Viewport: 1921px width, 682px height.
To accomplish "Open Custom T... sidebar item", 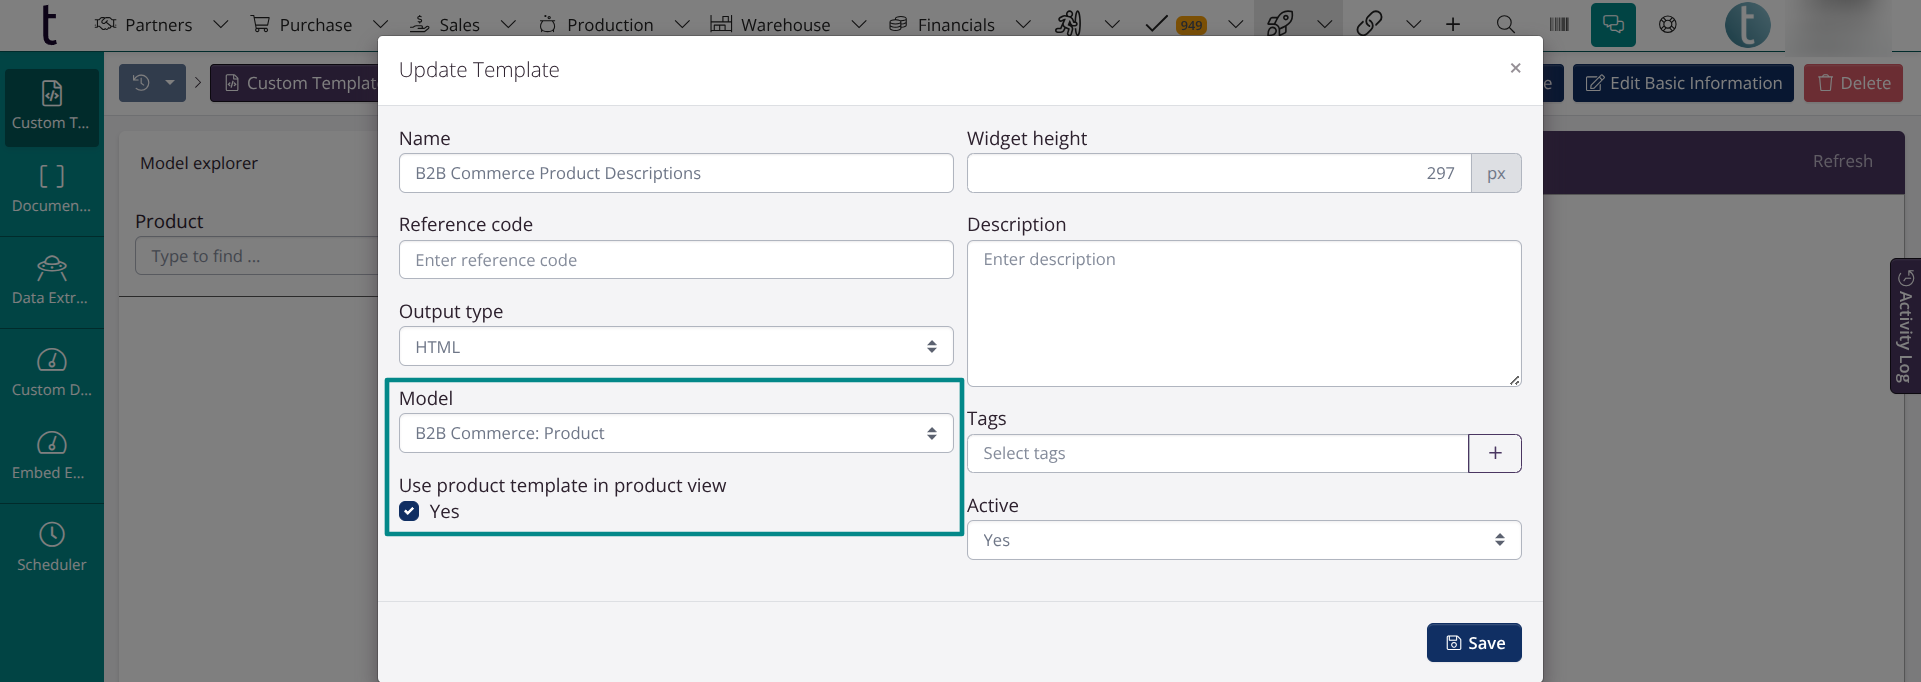I will (51, 106).
